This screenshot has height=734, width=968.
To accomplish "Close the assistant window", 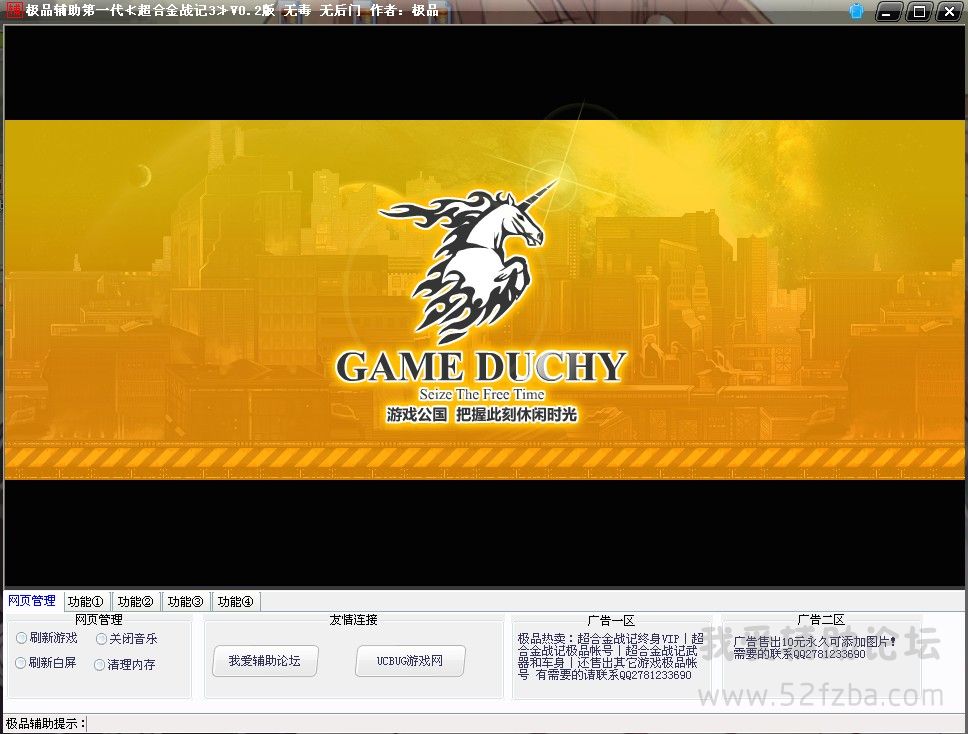I will (949, 11).
